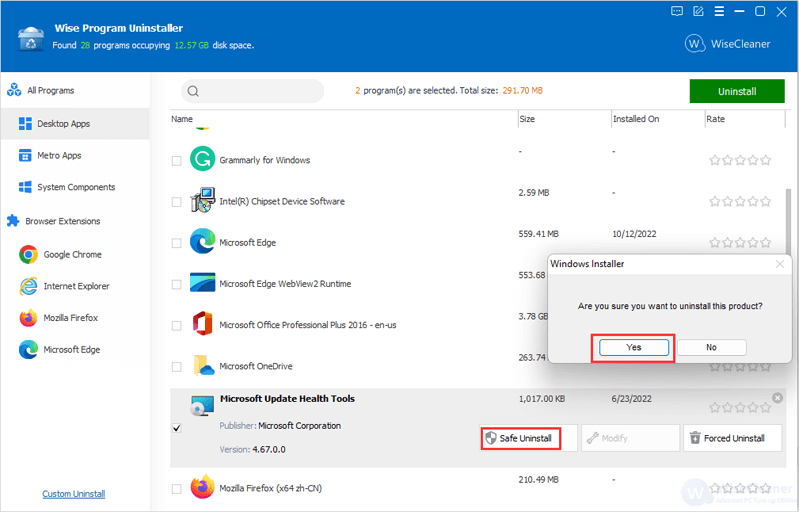Uncheck Microsoft Update Health Tools checkbox

(177, 427)
